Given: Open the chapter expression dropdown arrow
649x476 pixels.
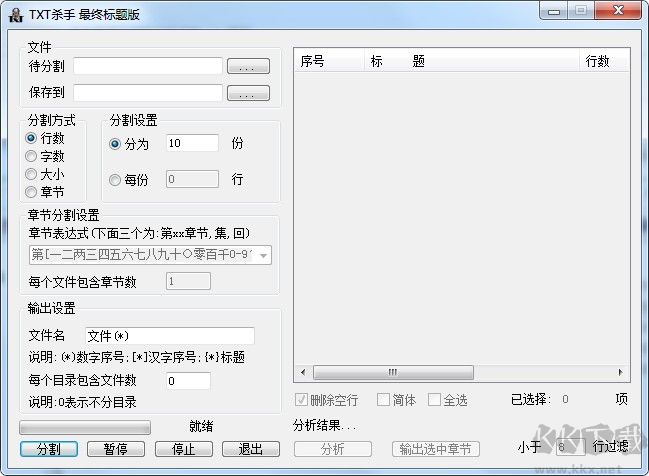Looking at the screenshot, I should point(263,255).
